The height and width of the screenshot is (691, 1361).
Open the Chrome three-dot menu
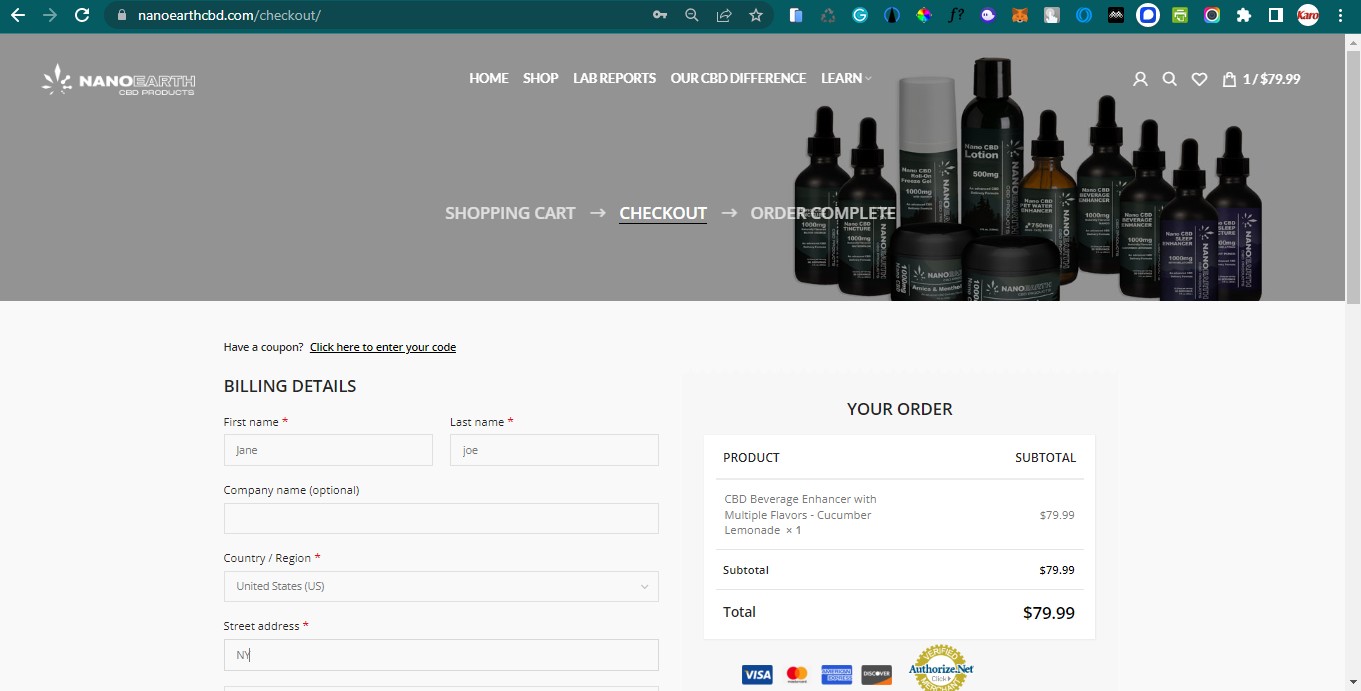(x=1340, y=15)
